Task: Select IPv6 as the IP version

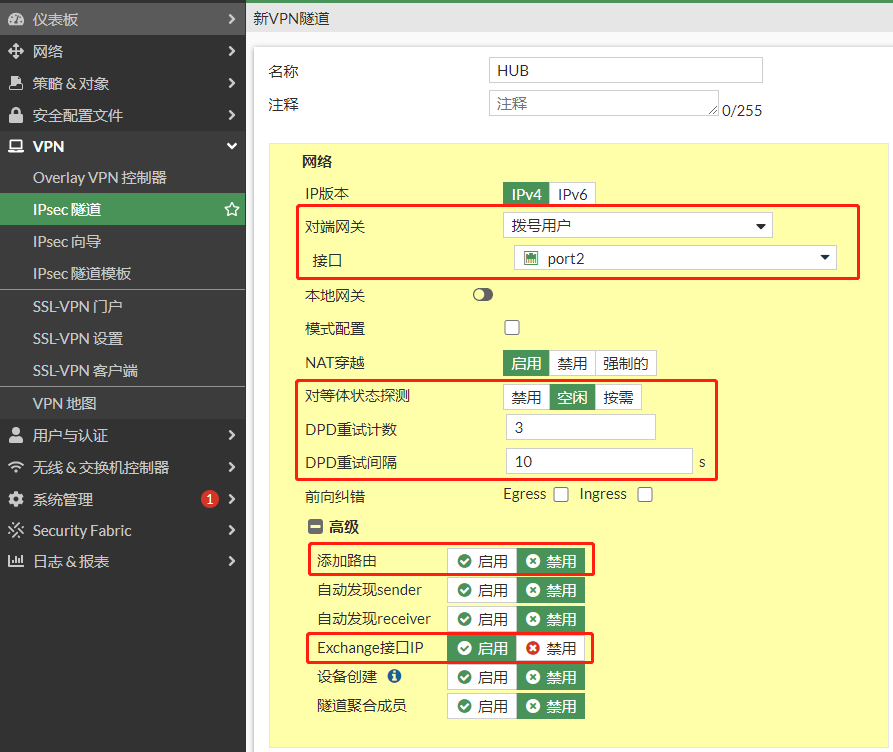Action: [x=572, y=194]
